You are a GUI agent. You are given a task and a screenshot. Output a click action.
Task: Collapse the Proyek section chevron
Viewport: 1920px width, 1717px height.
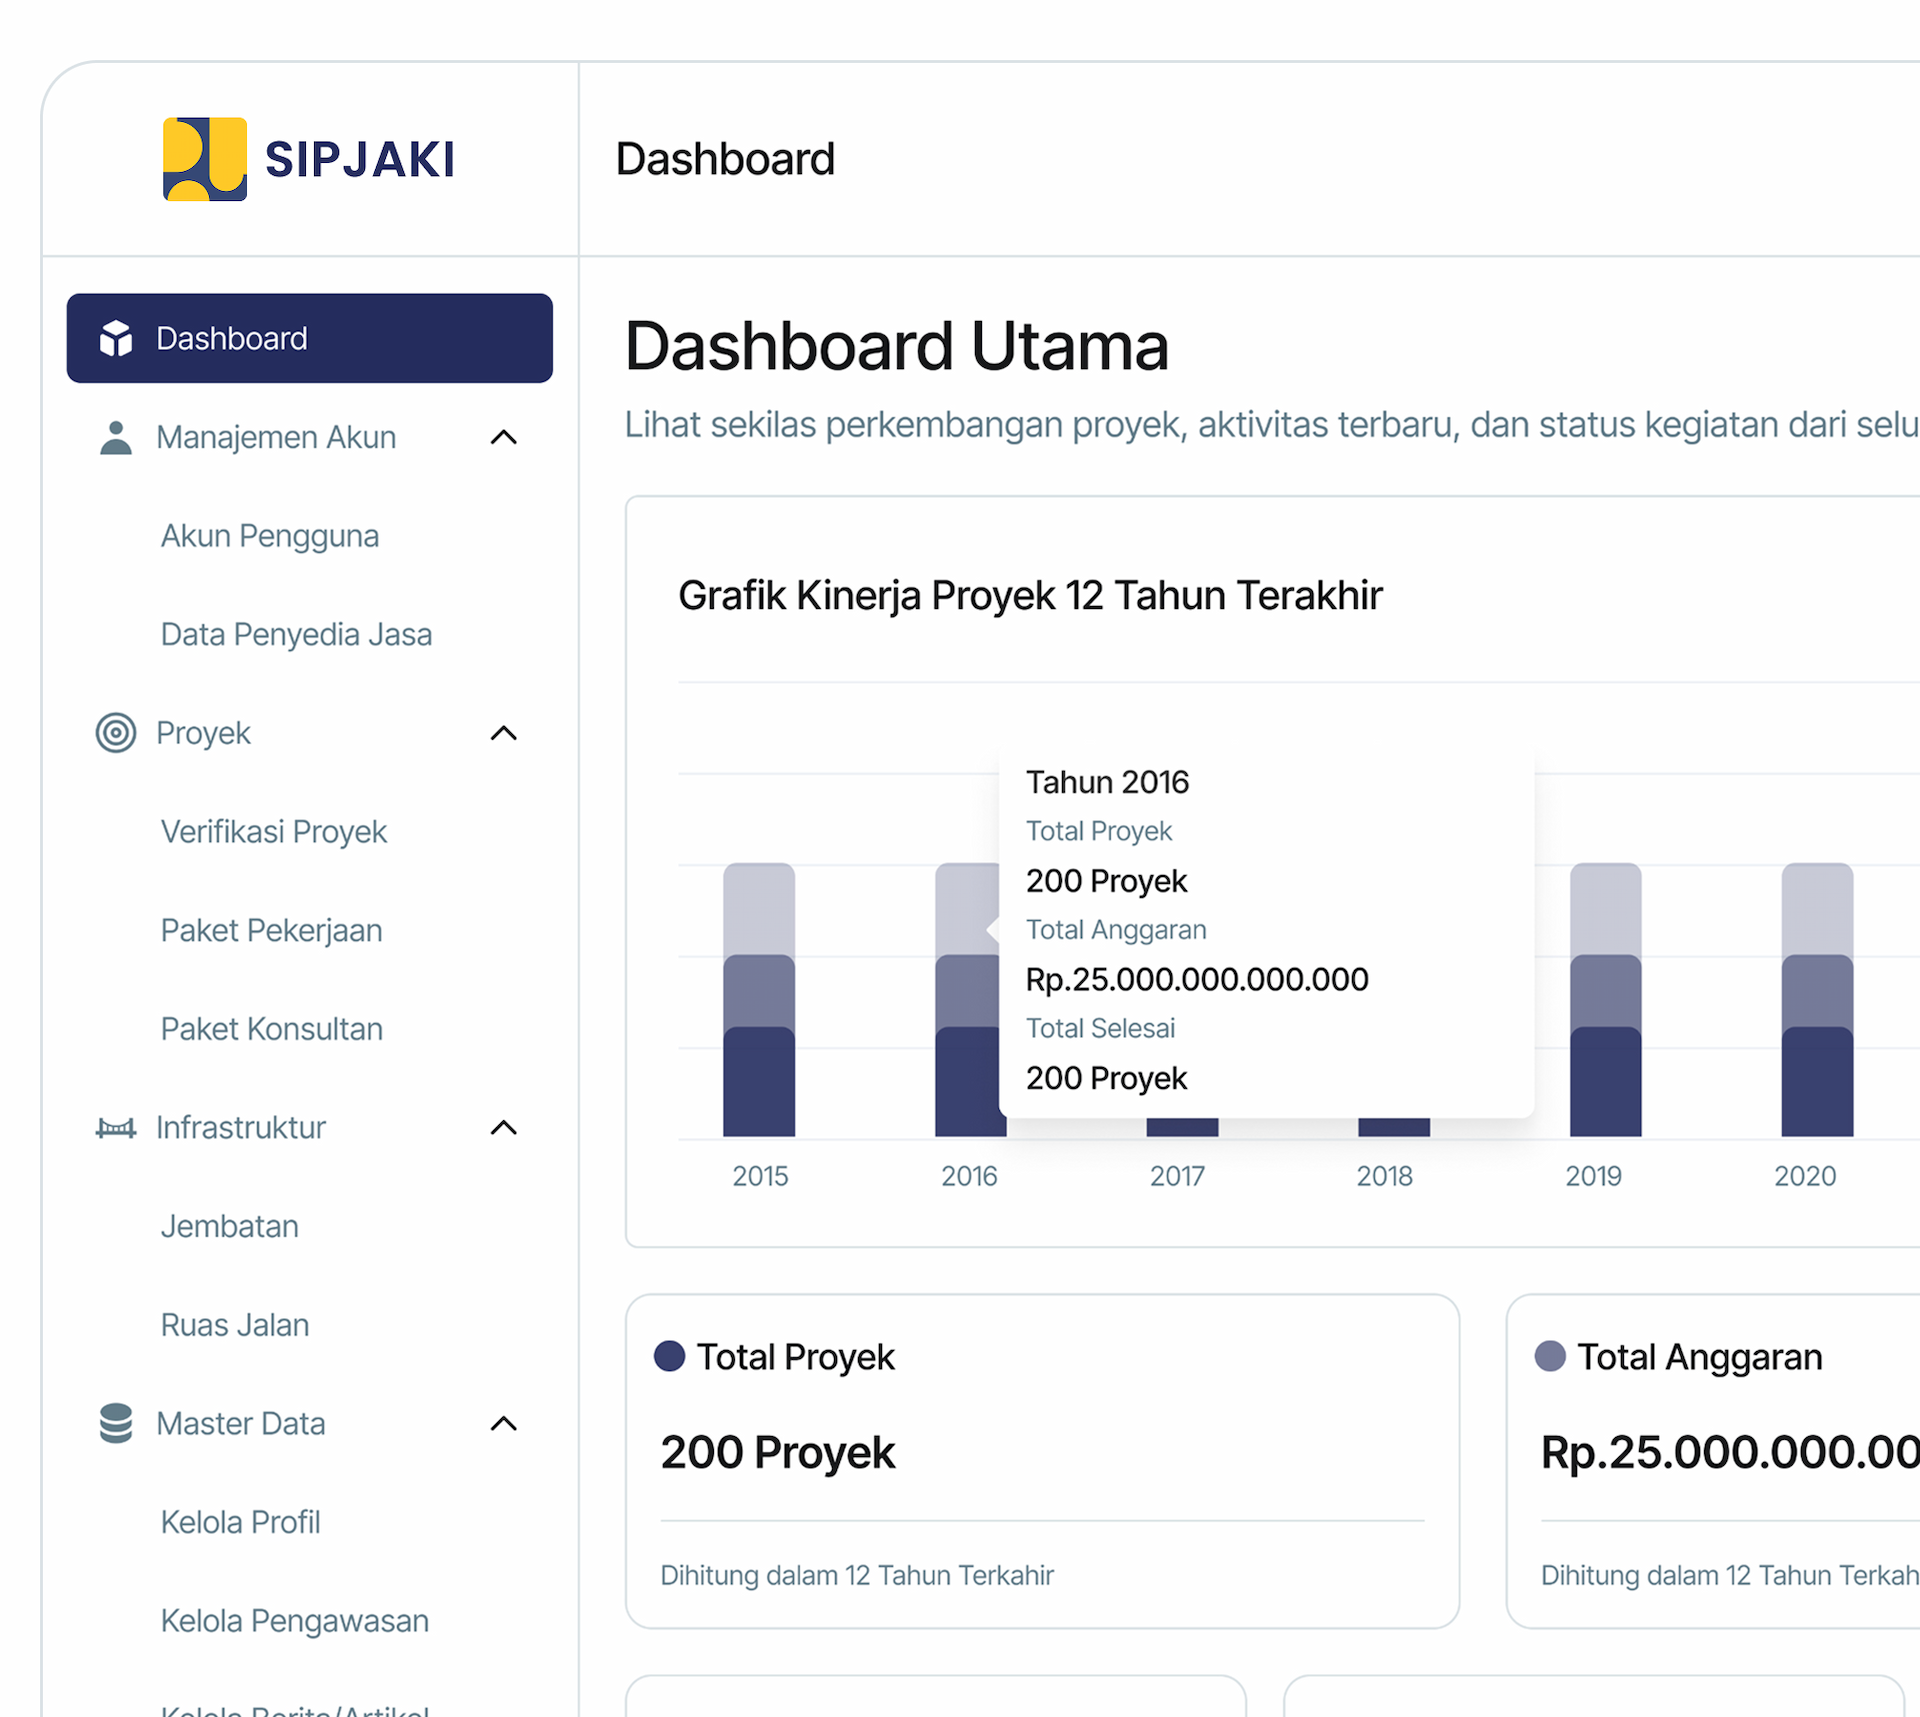504,733
